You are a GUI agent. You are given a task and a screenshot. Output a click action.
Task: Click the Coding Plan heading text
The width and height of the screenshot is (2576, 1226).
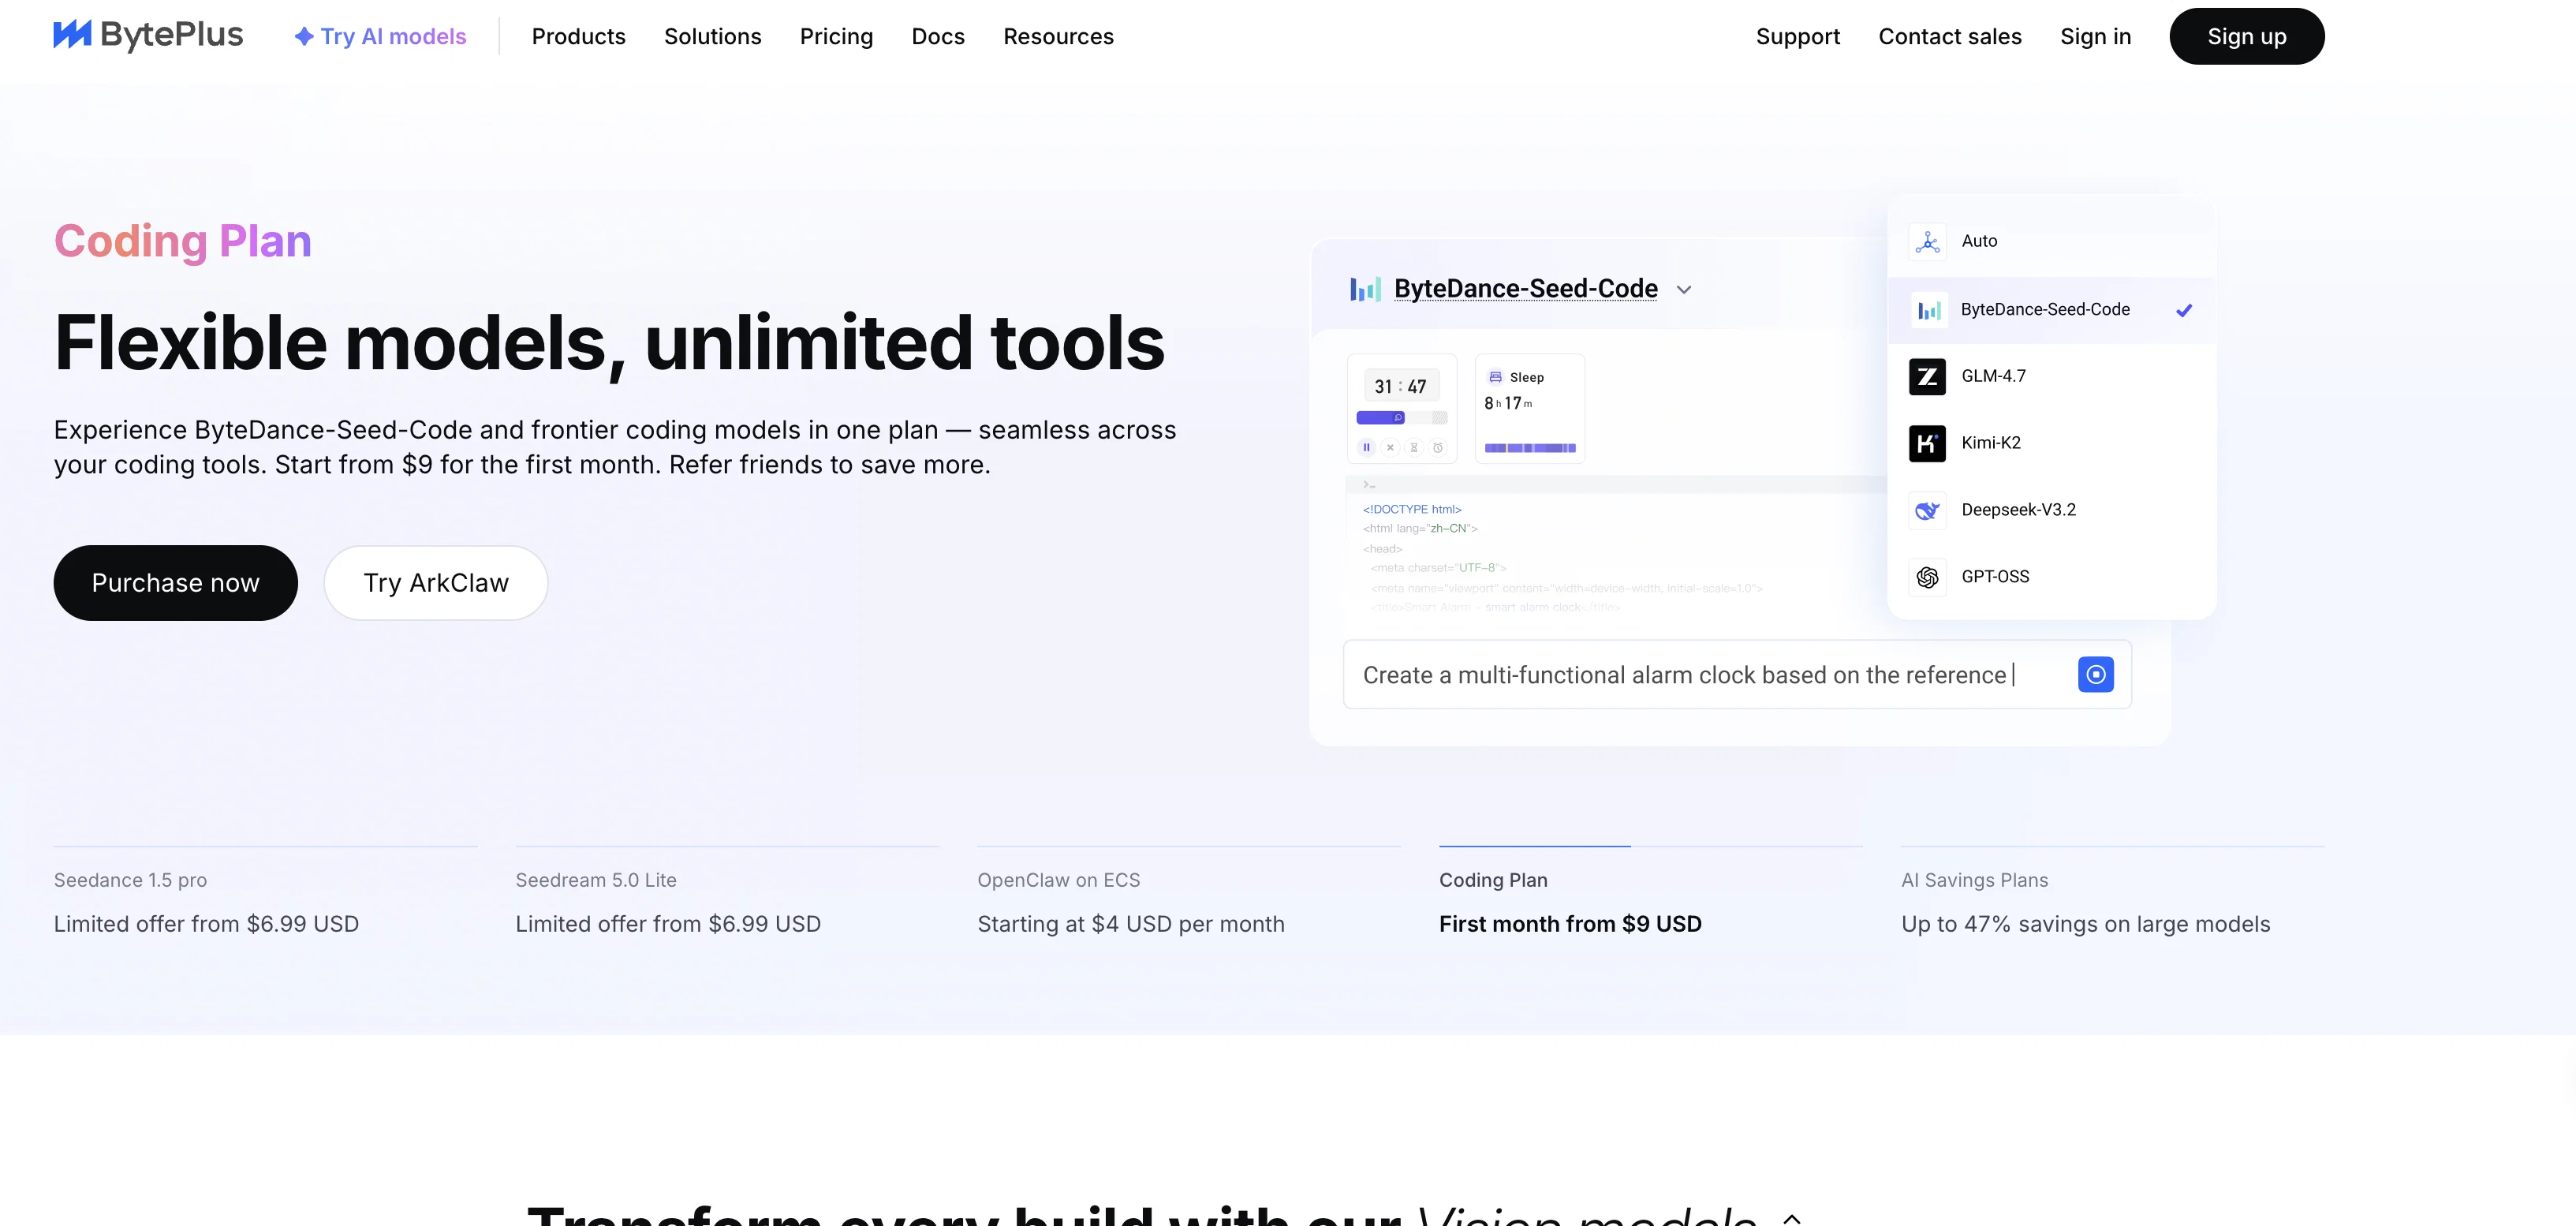pyautogui.click(x=183, y=241)
